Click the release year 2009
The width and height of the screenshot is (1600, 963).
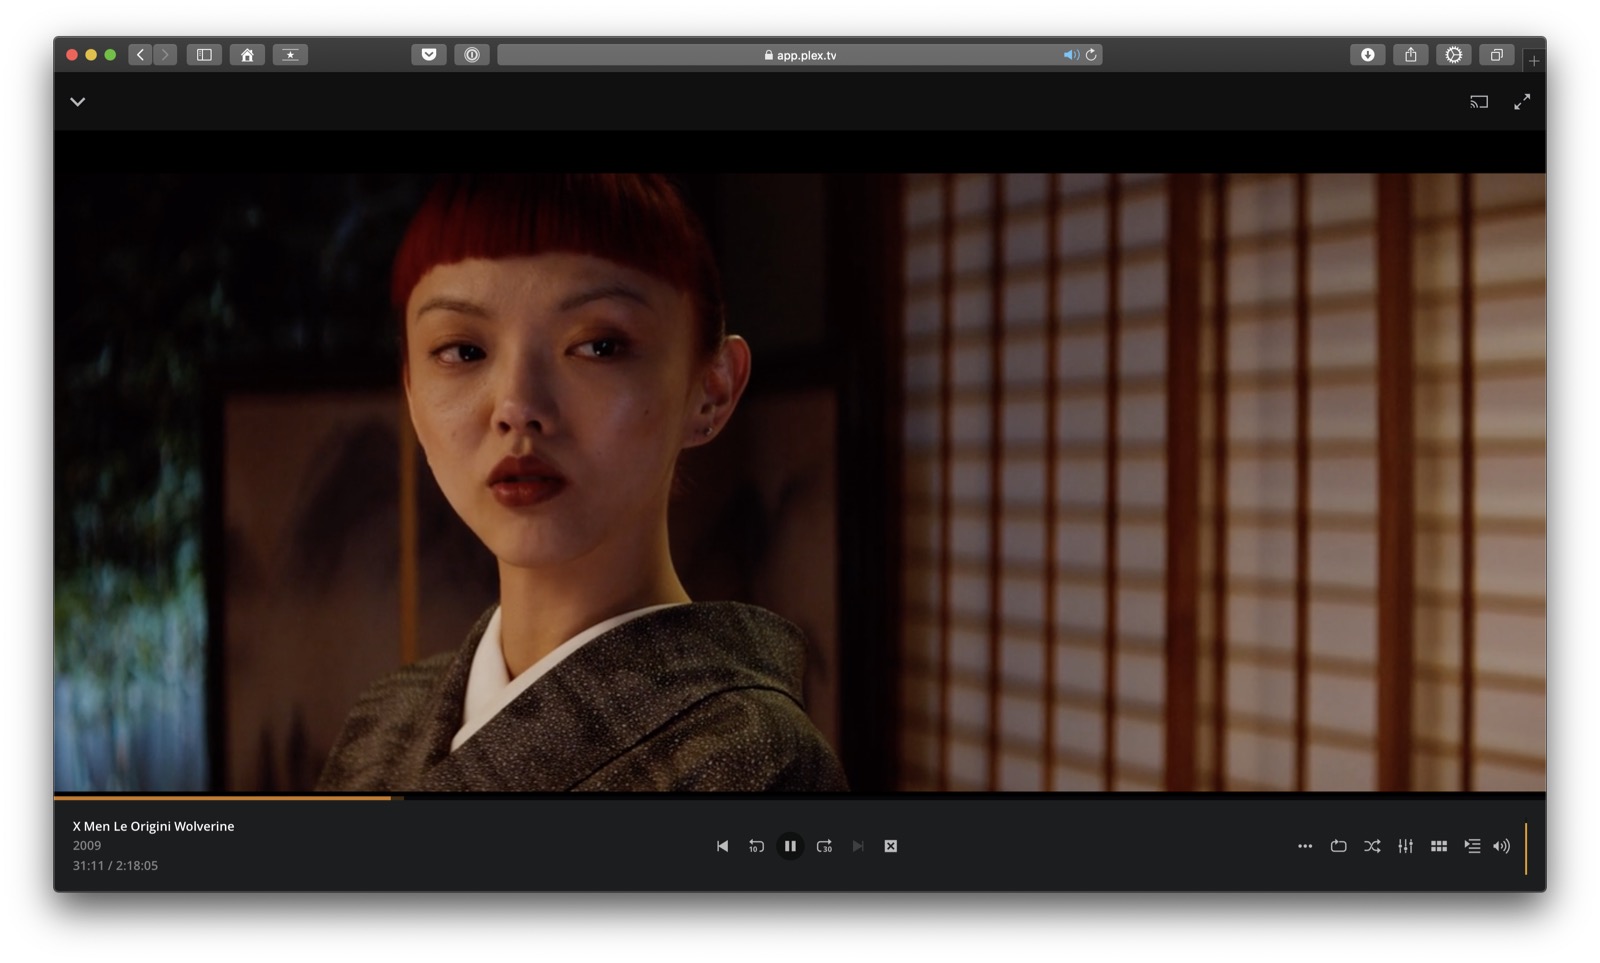(87, 846)
